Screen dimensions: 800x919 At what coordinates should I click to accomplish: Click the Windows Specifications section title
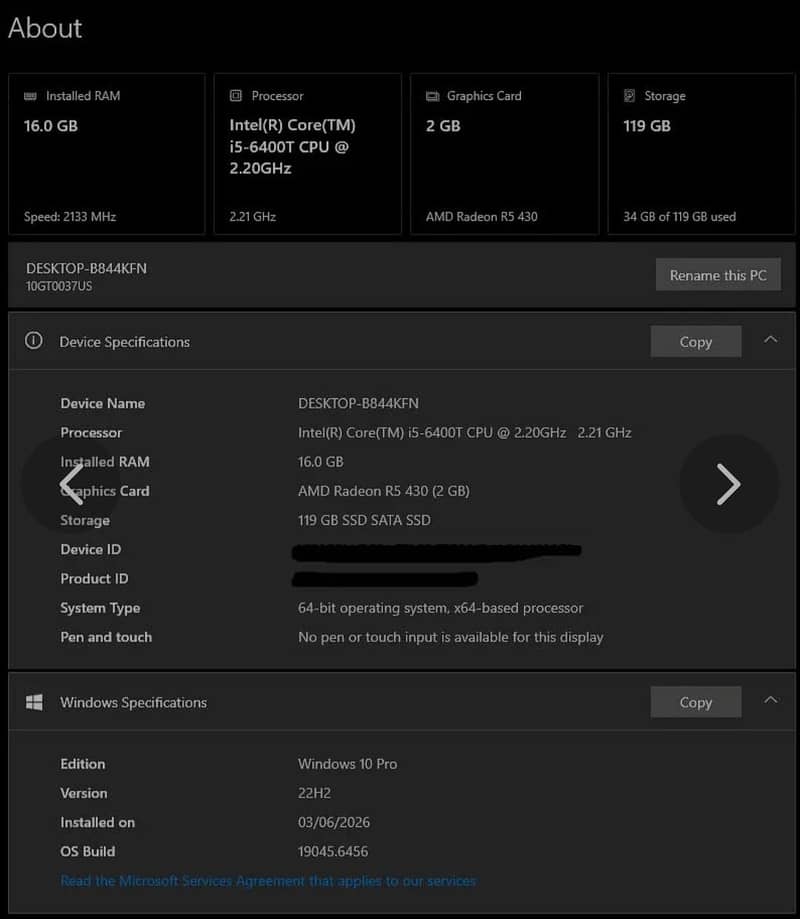(133, 702)
